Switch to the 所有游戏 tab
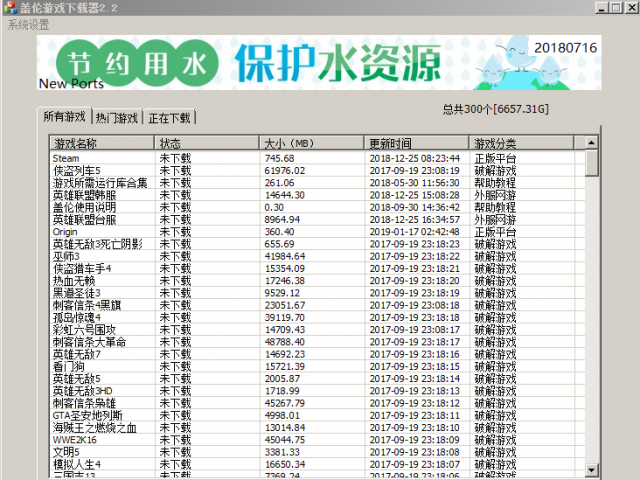Viewport: 640px width, 480px height. (x=64, y=117)
